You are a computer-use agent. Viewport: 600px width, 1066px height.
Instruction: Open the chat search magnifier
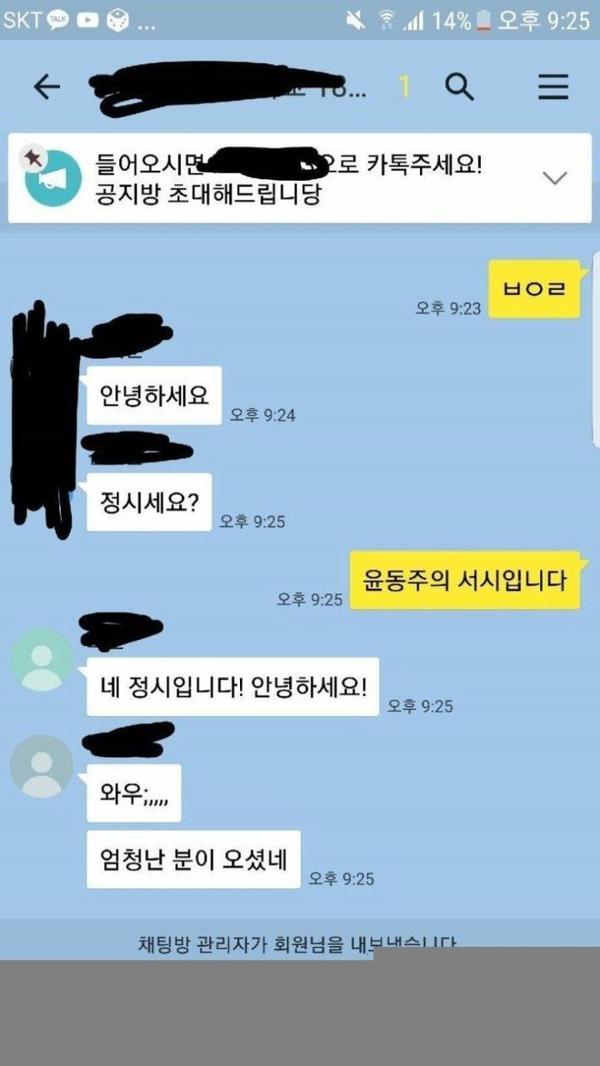(x=459, y=87)
